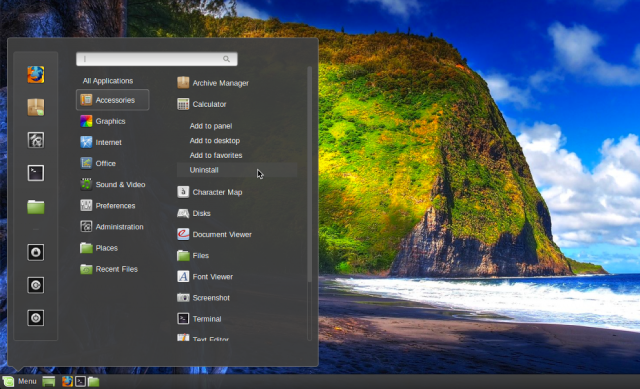Click the Terminal launcher in the bottom panel
This screenshot has height=389, width=640.
80,381
